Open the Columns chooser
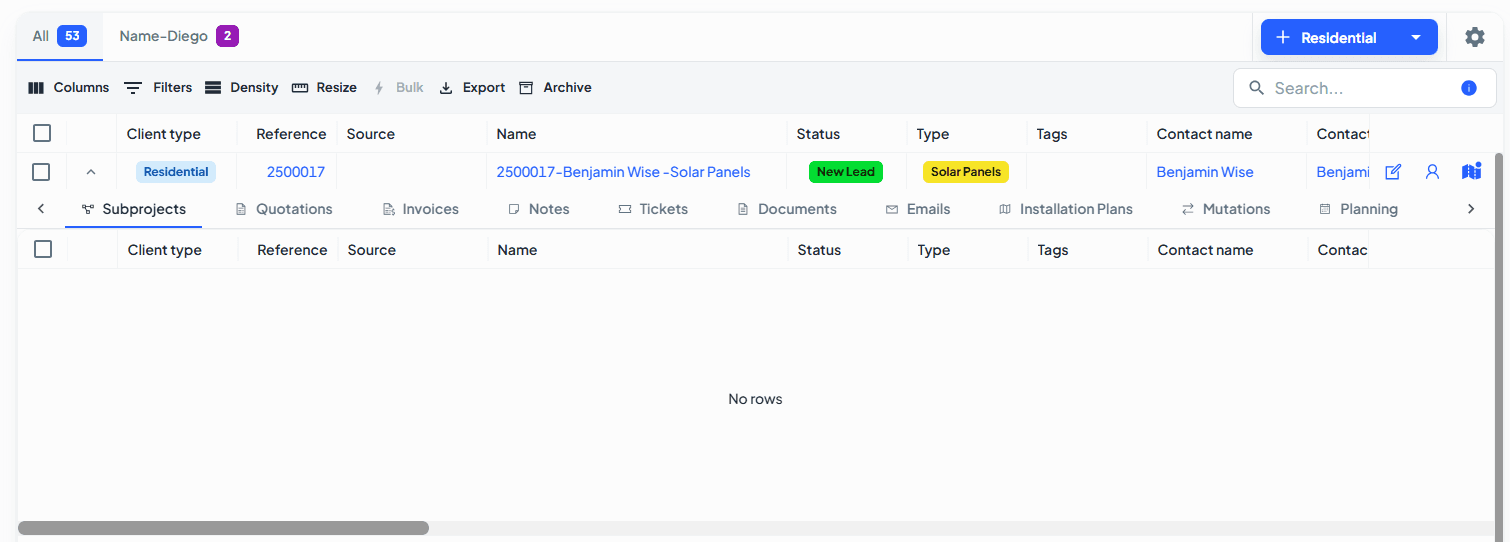Viewport: 1510px width, 542px height. click(x=68, y=88)
